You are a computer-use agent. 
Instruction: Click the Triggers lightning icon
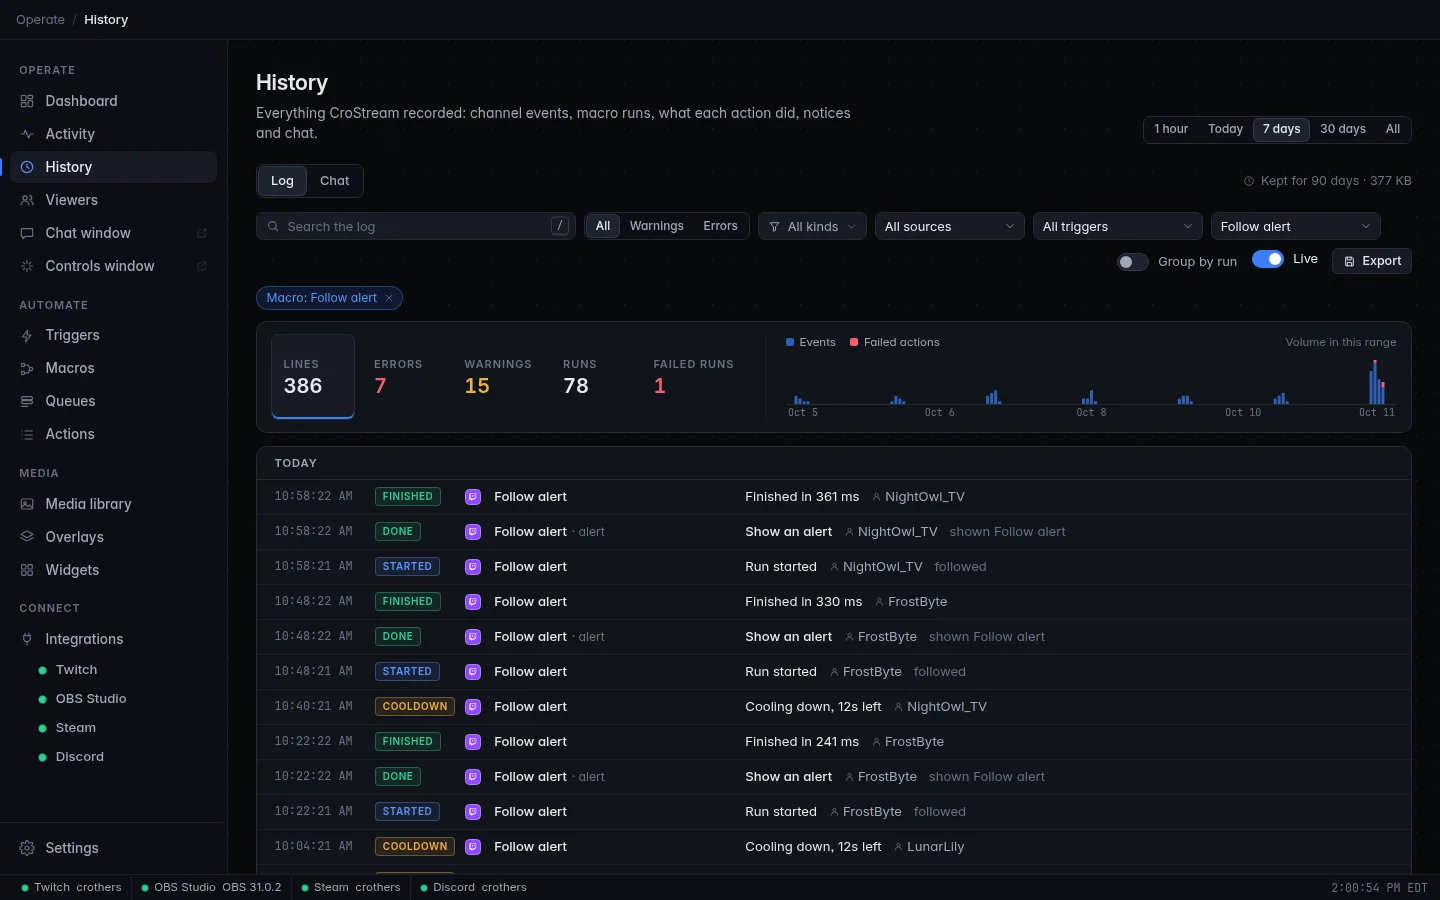(27, 335)
